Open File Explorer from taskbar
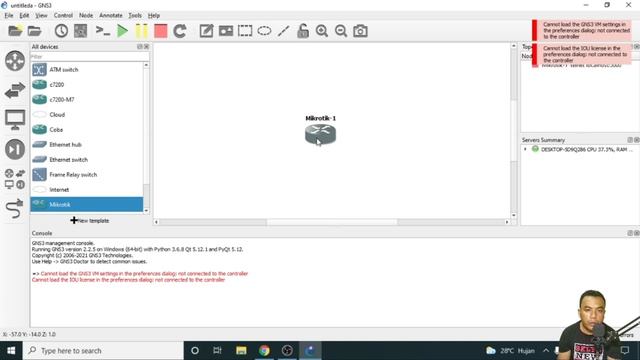 241,351
